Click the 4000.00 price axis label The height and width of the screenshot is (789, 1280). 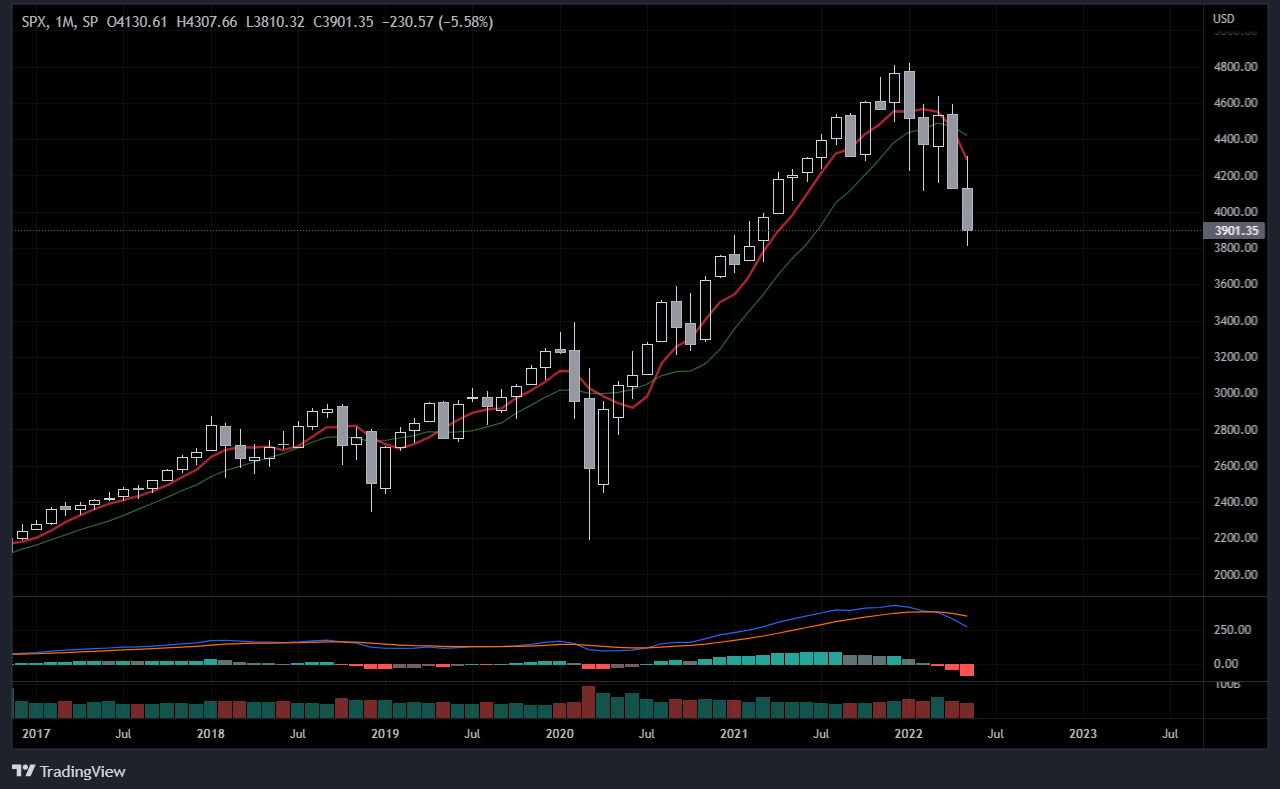pos(1236,212)
